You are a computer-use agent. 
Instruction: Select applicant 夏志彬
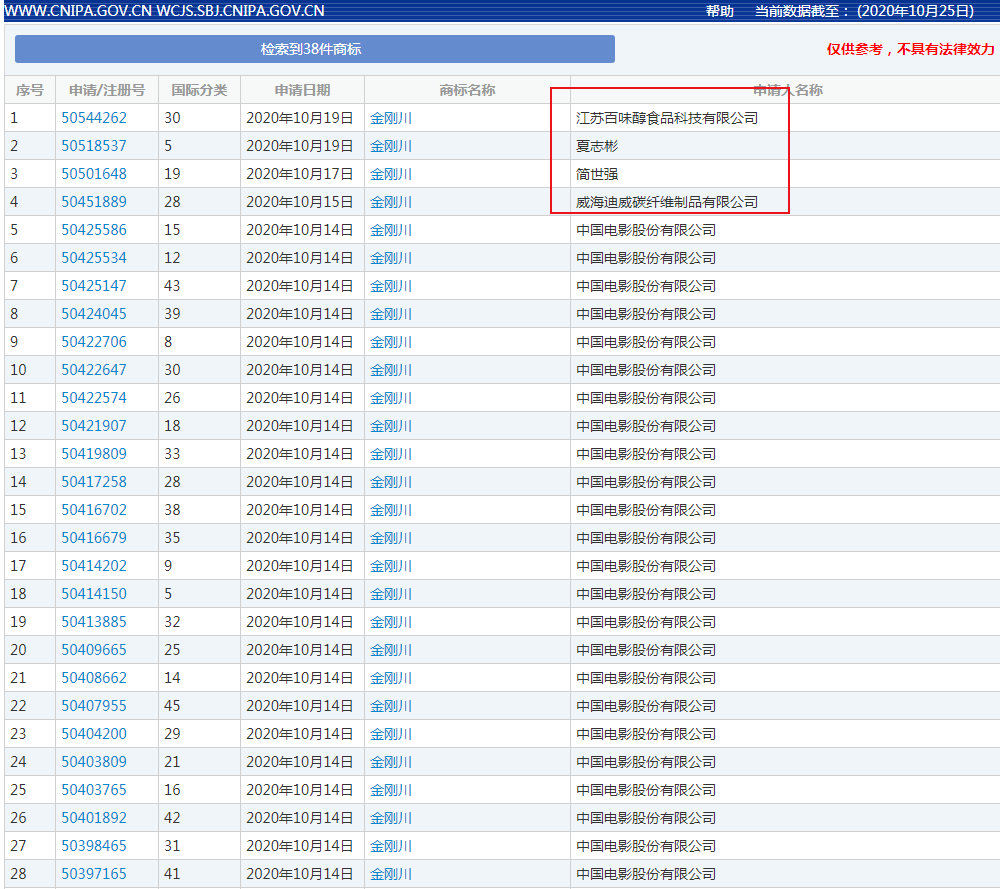pyautogui.click(x=597, y=146)
